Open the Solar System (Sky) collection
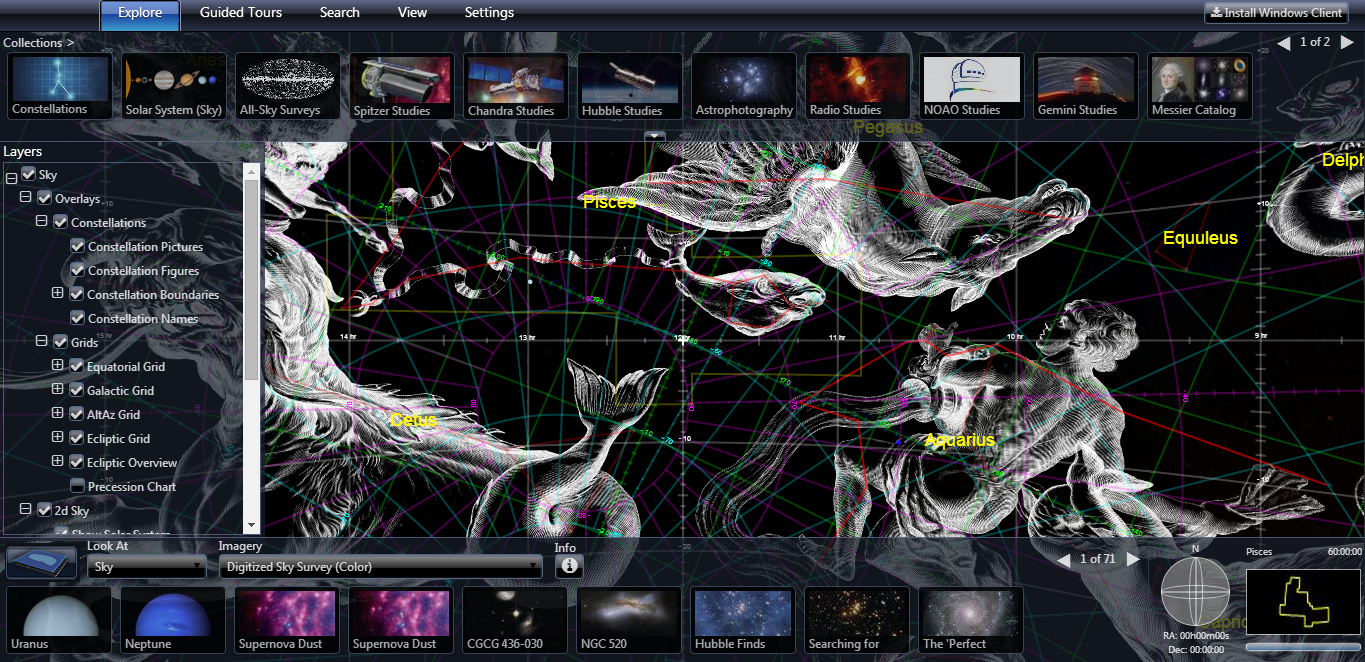 tap(174, 87)
